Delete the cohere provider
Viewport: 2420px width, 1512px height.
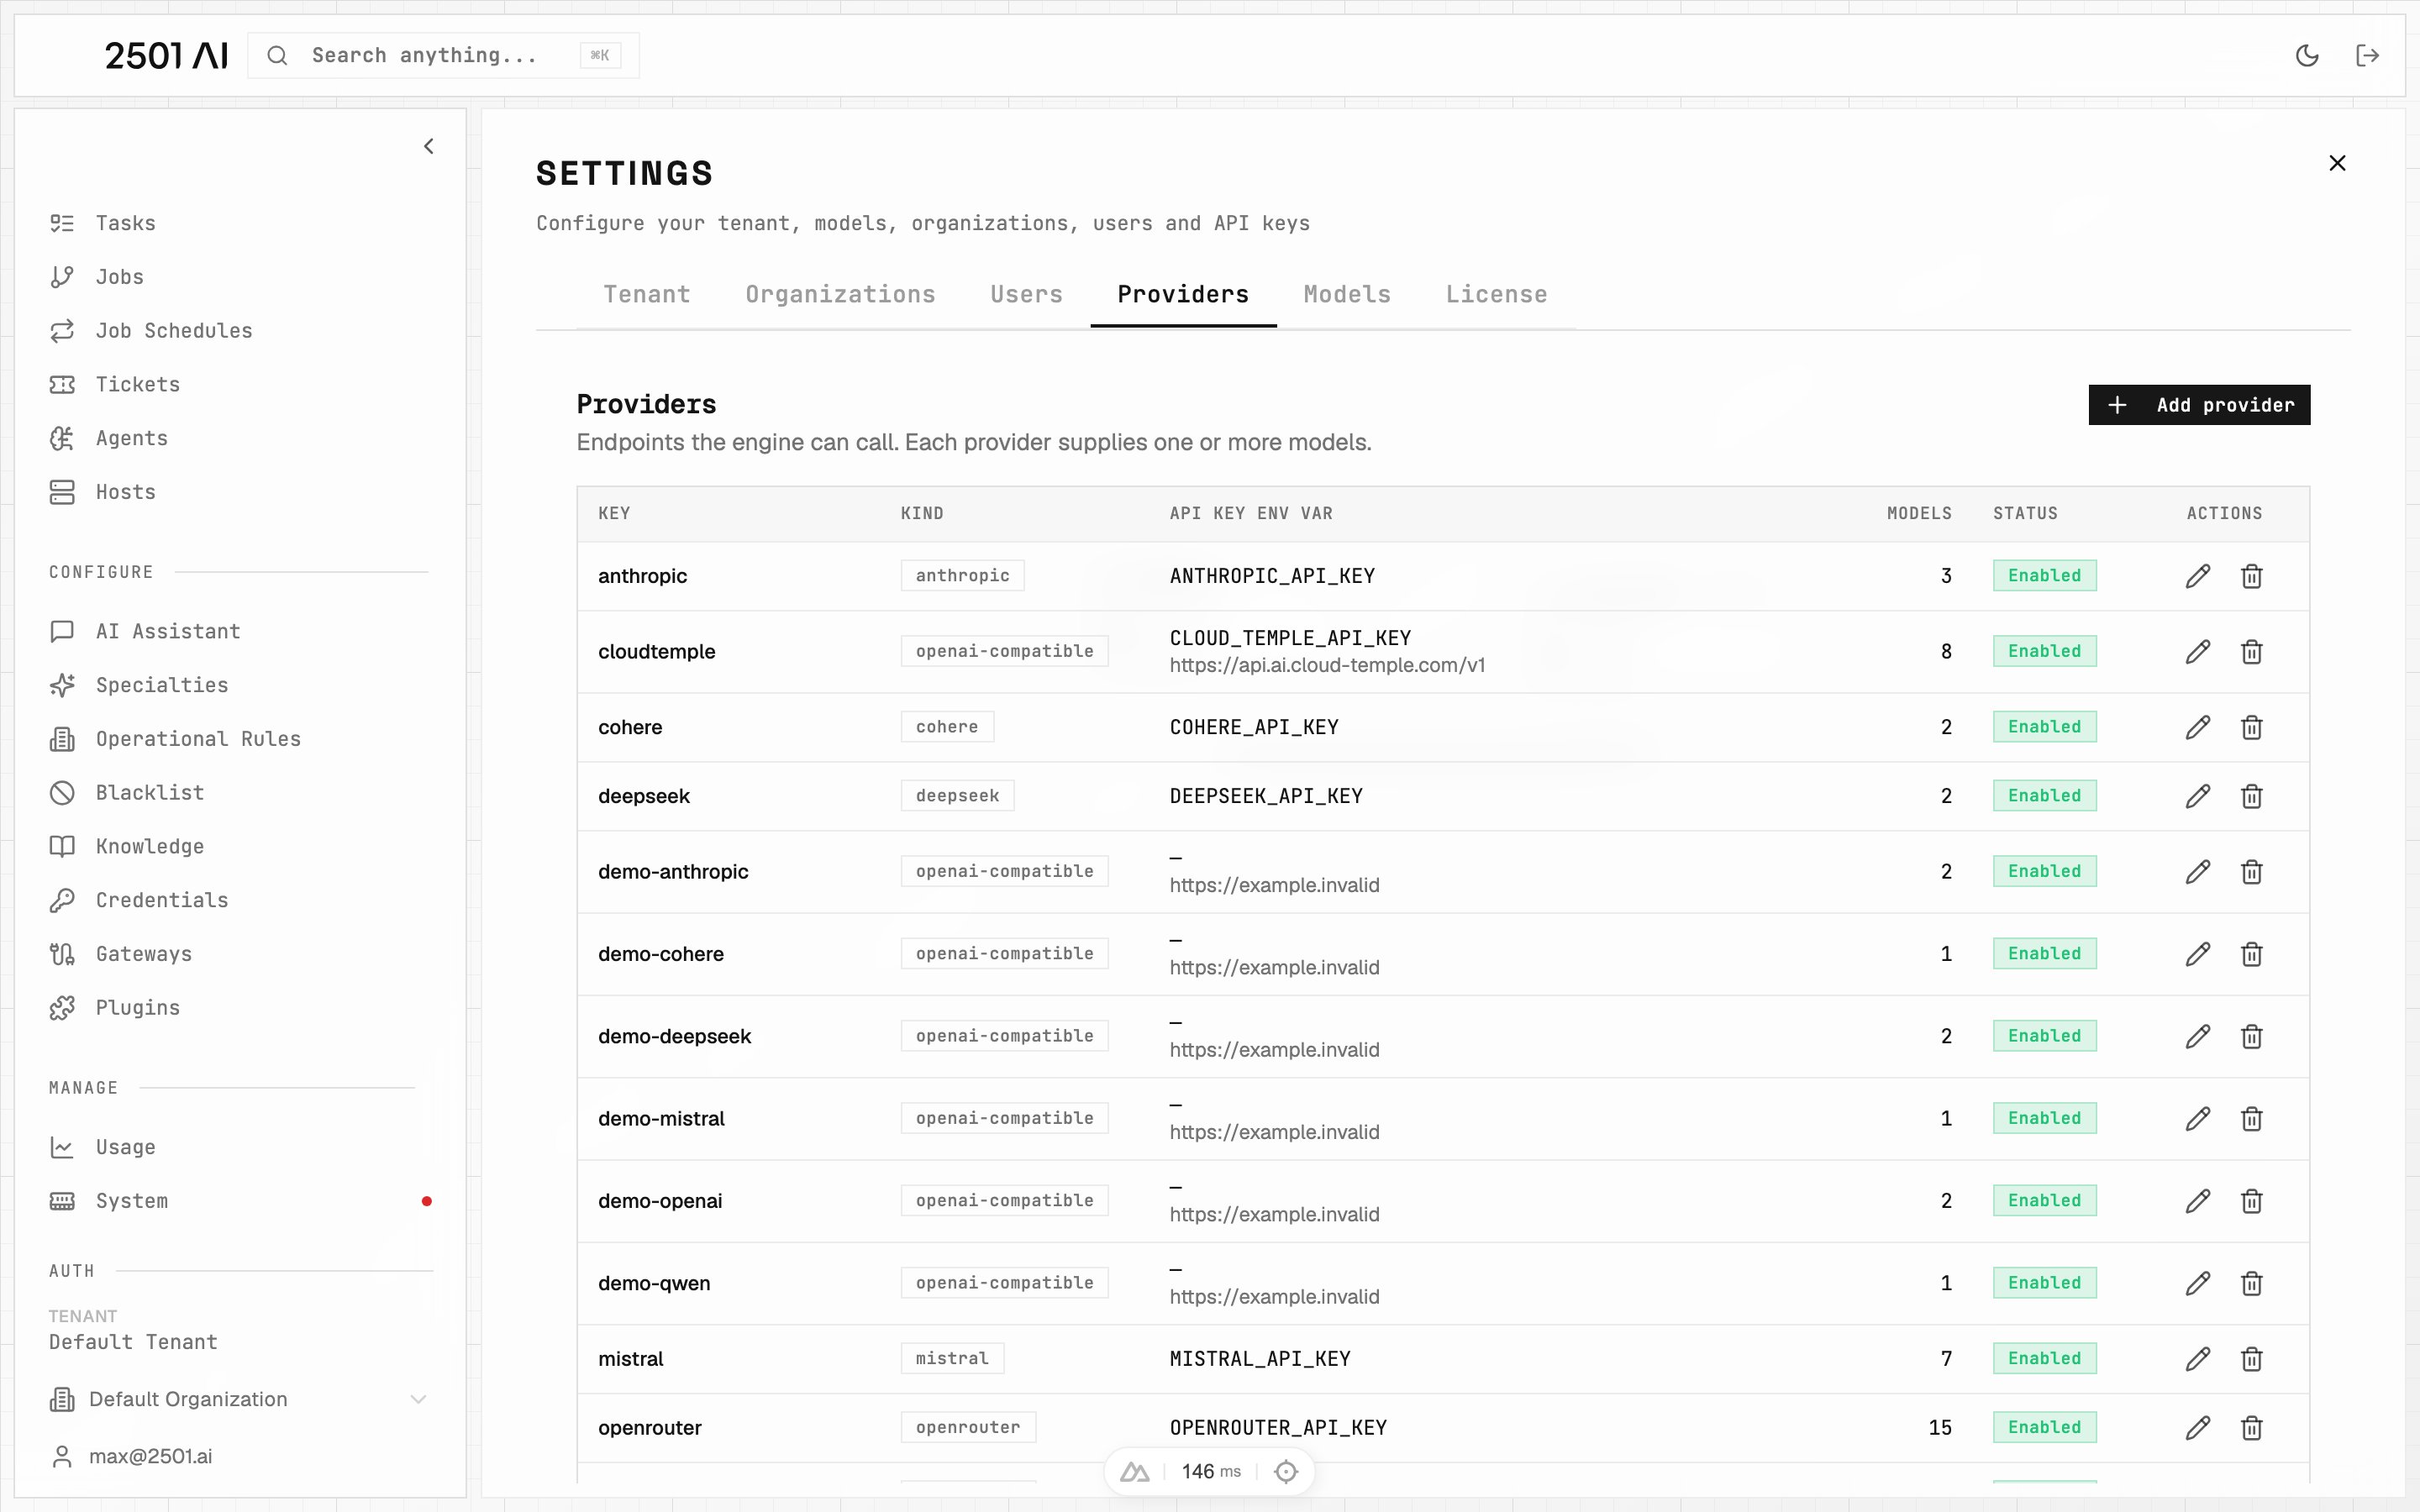[x=2251, y=727]
